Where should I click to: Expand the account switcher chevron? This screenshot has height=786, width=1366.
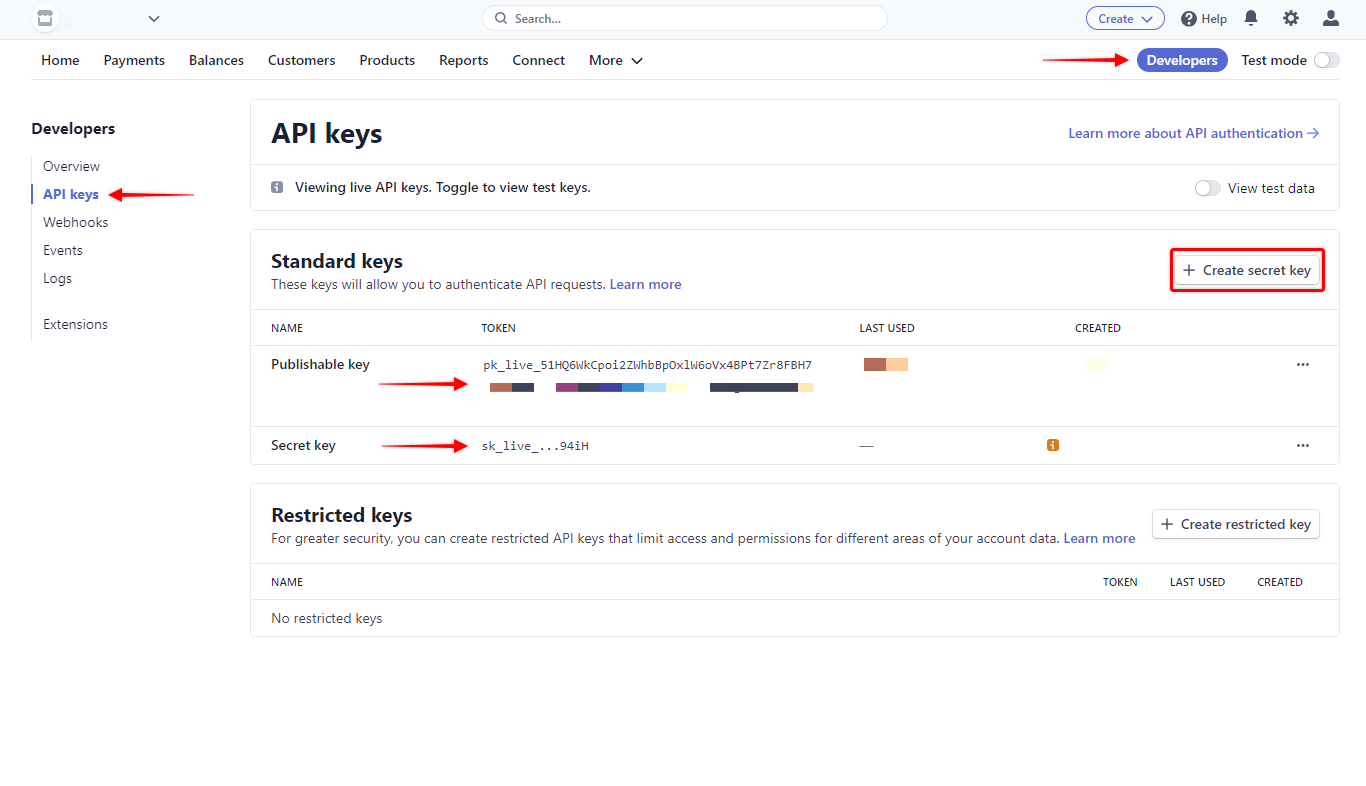pyautogui.click(x=154, y=18)
